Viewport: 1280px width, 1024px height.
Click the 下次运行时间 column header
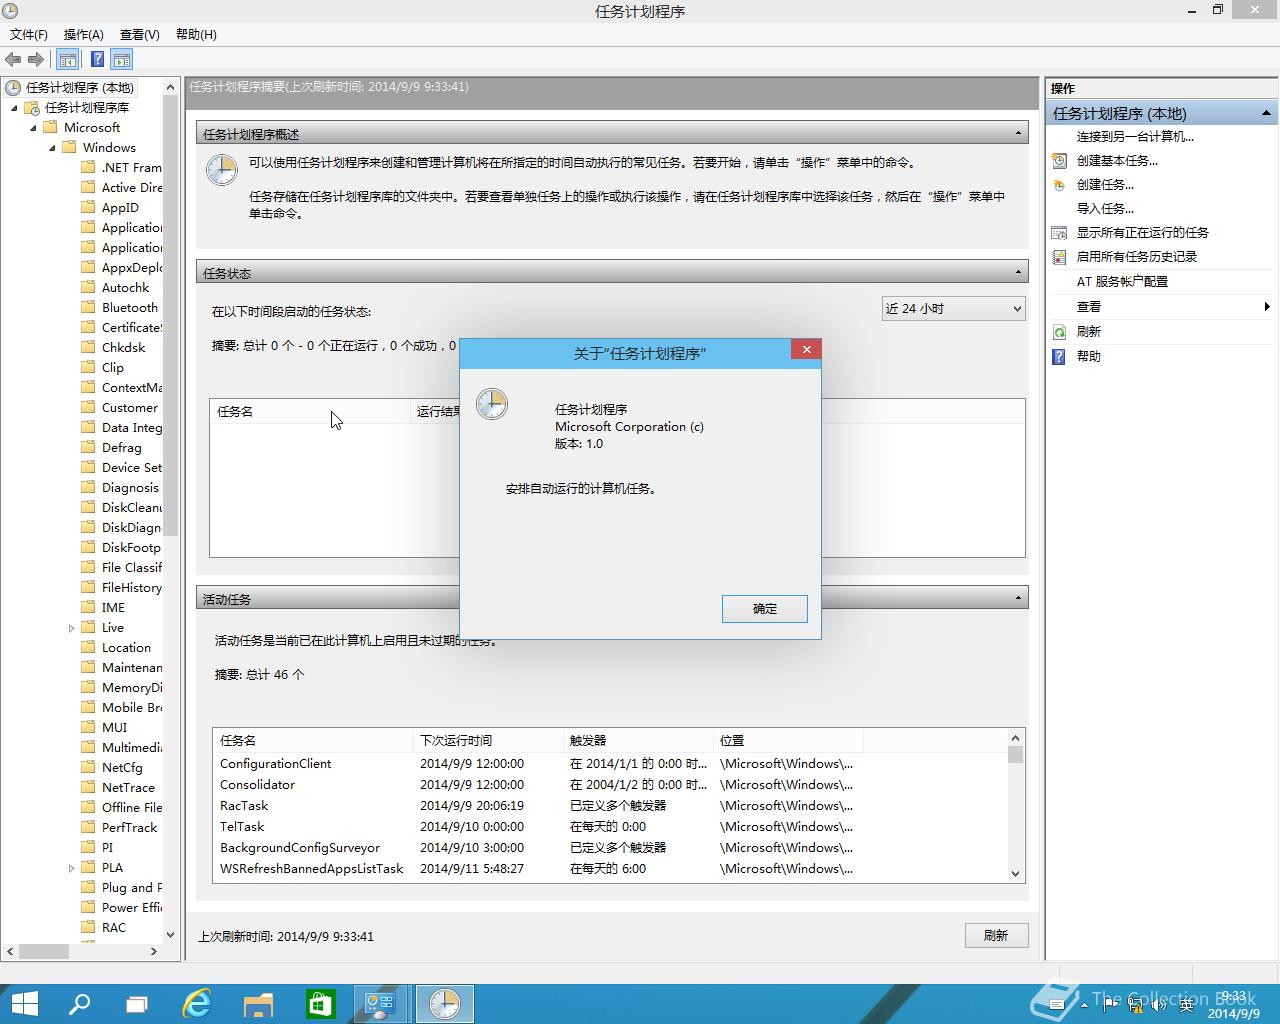coord(488,740)
